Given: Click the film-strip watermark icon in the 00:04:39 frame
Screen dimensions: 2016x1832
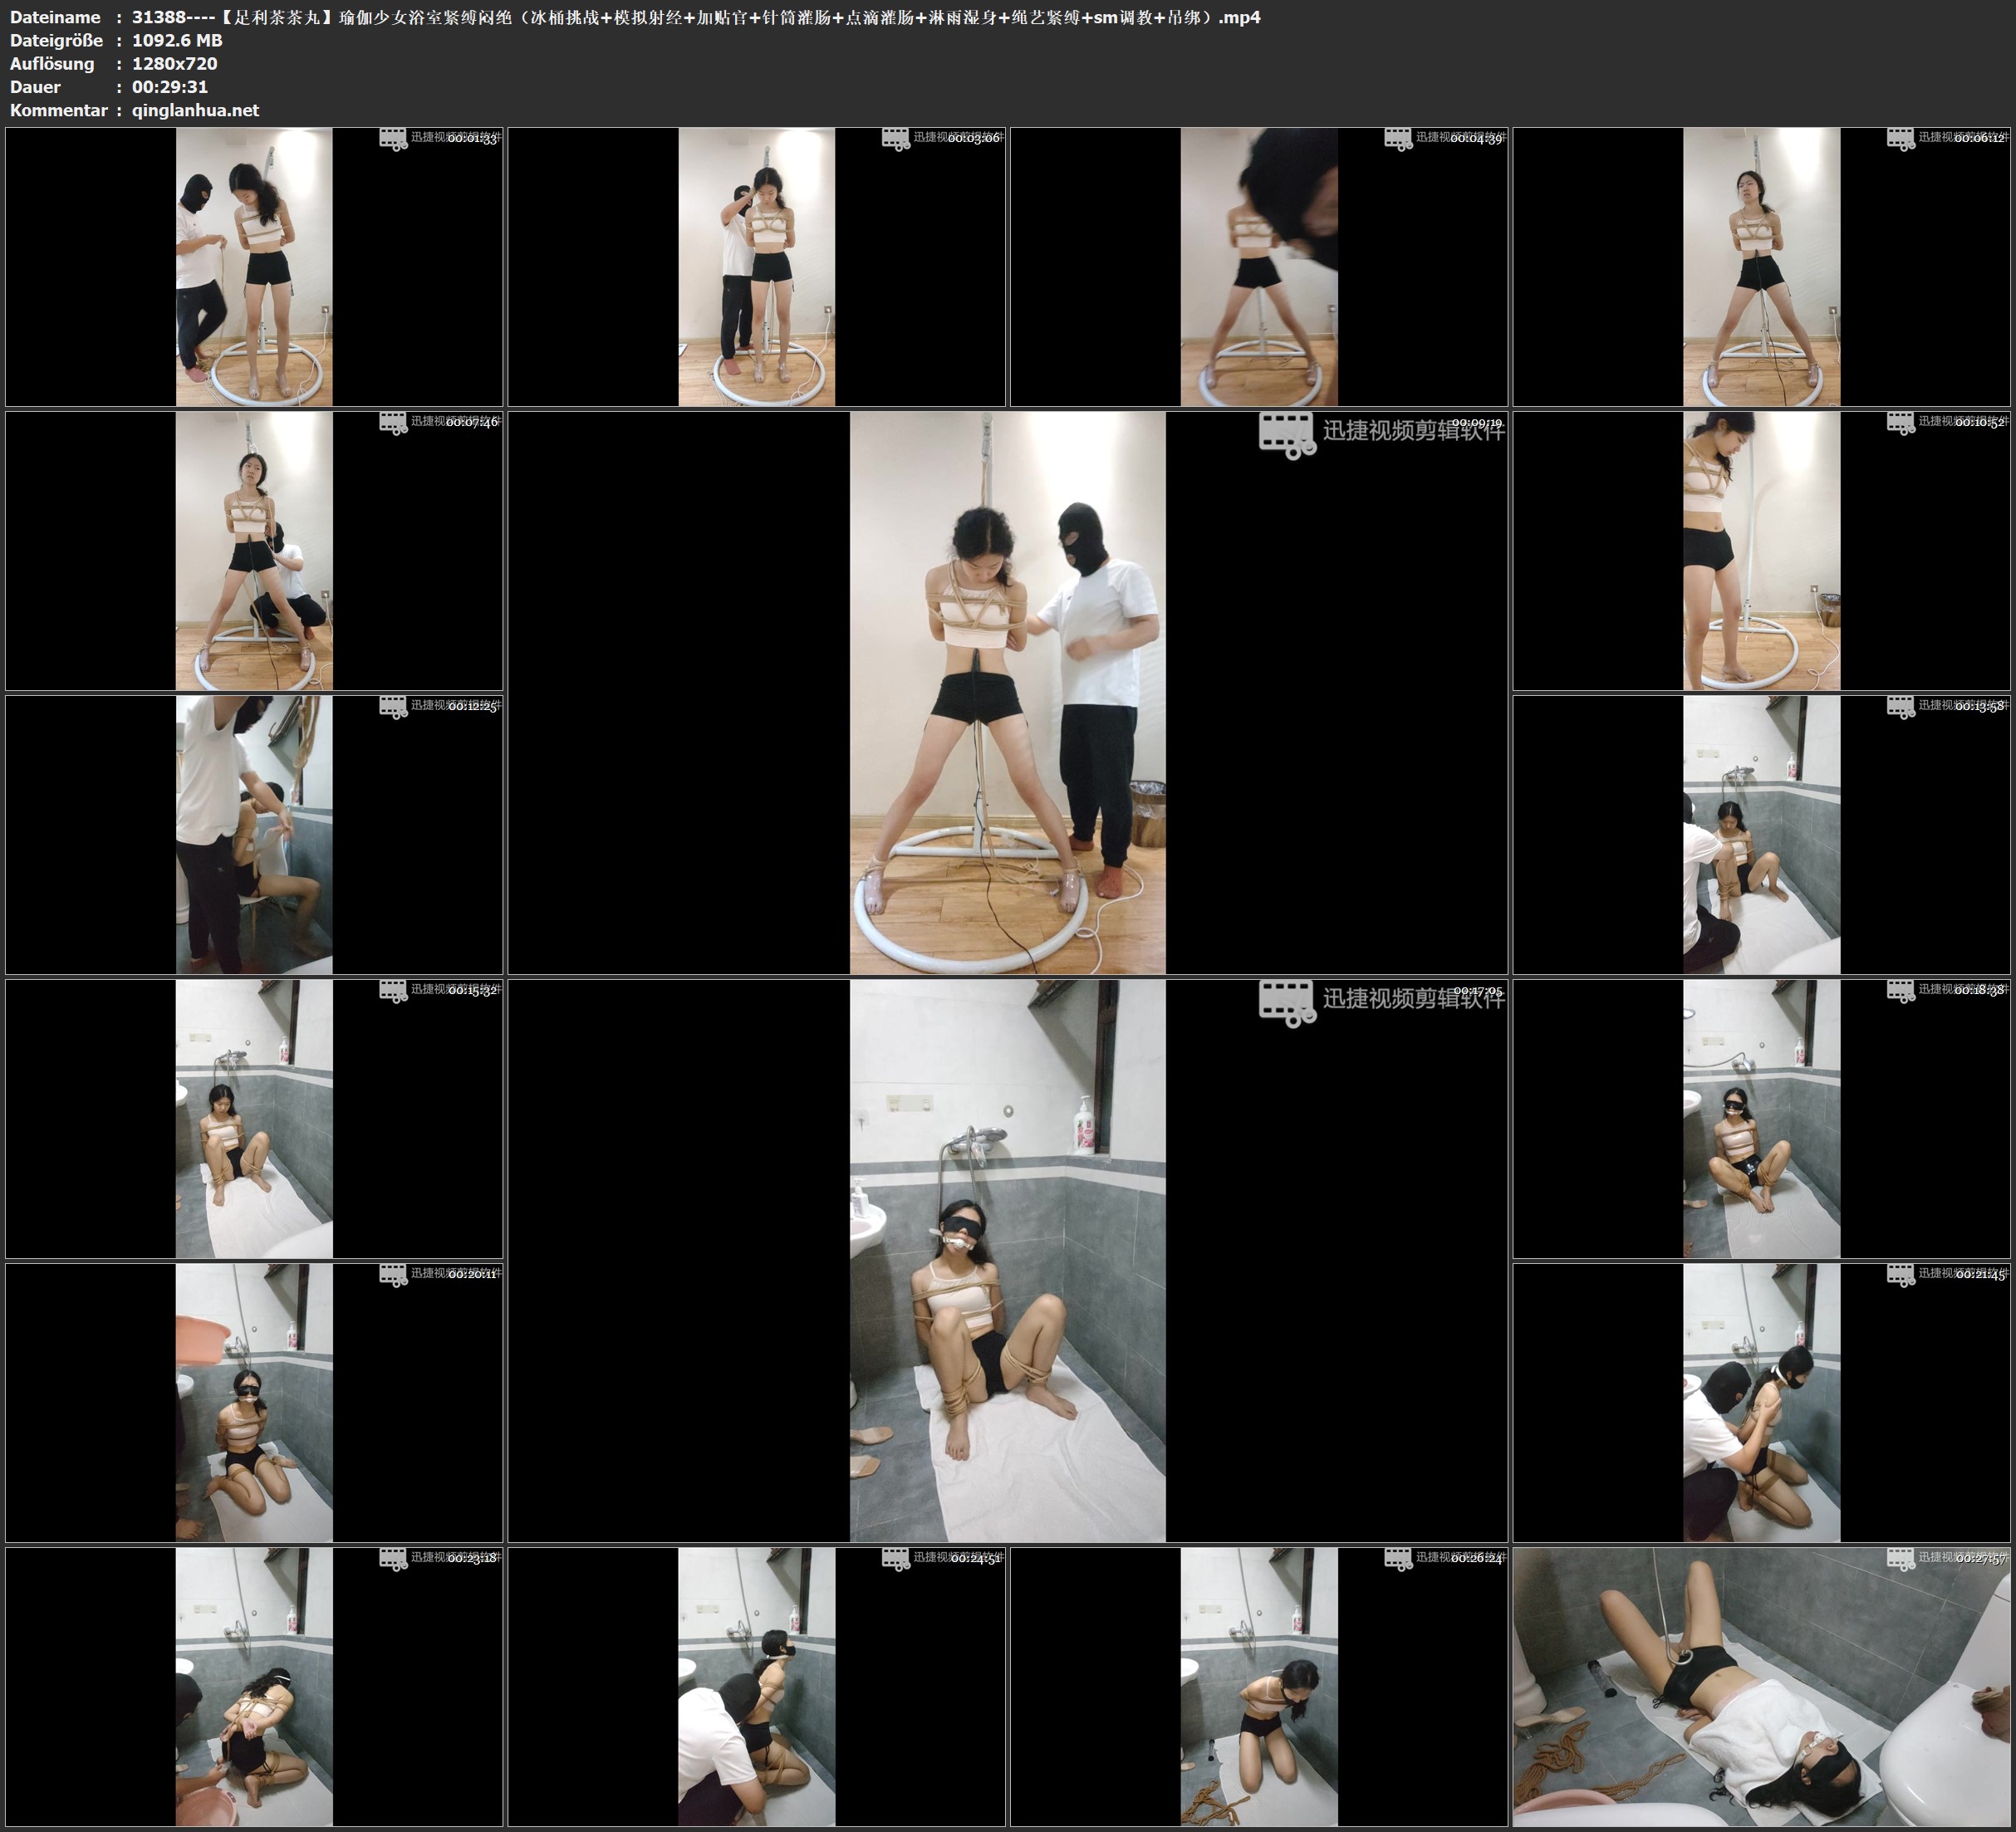Looking at the screenshot, I should [1398, 139].
